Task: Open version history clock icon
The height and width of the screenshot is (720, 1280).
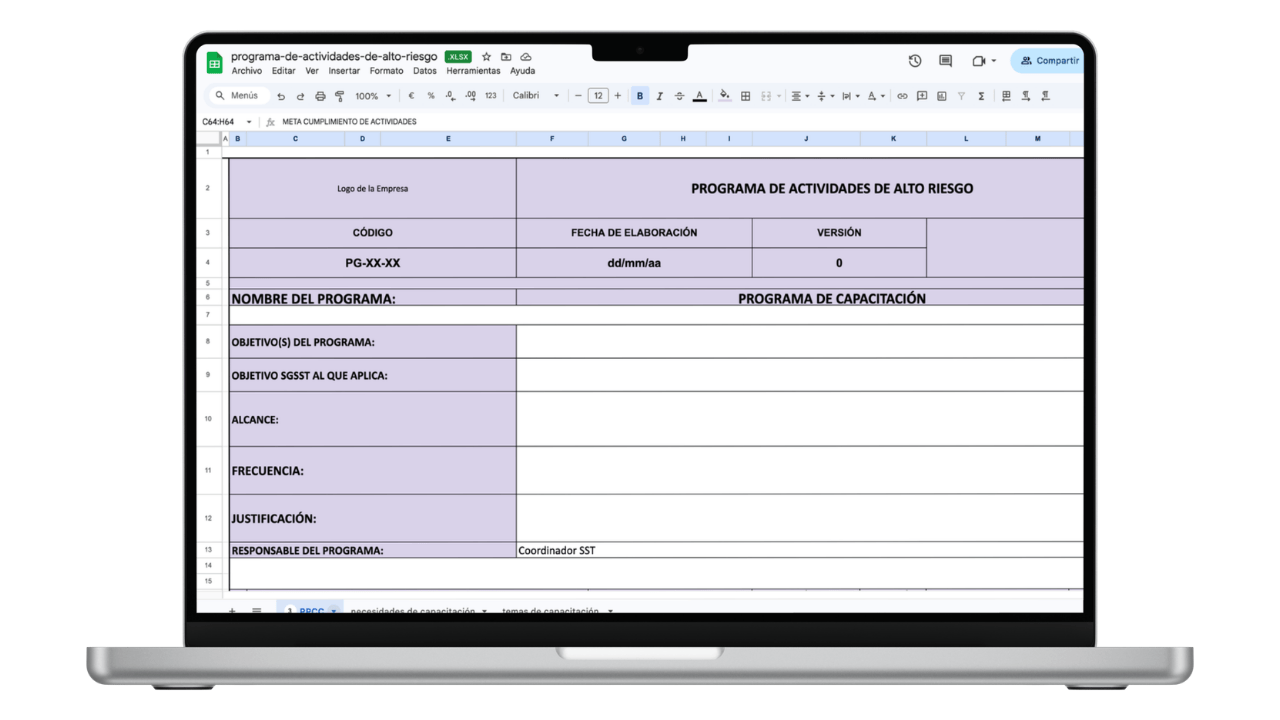Action: pos(914,61)
